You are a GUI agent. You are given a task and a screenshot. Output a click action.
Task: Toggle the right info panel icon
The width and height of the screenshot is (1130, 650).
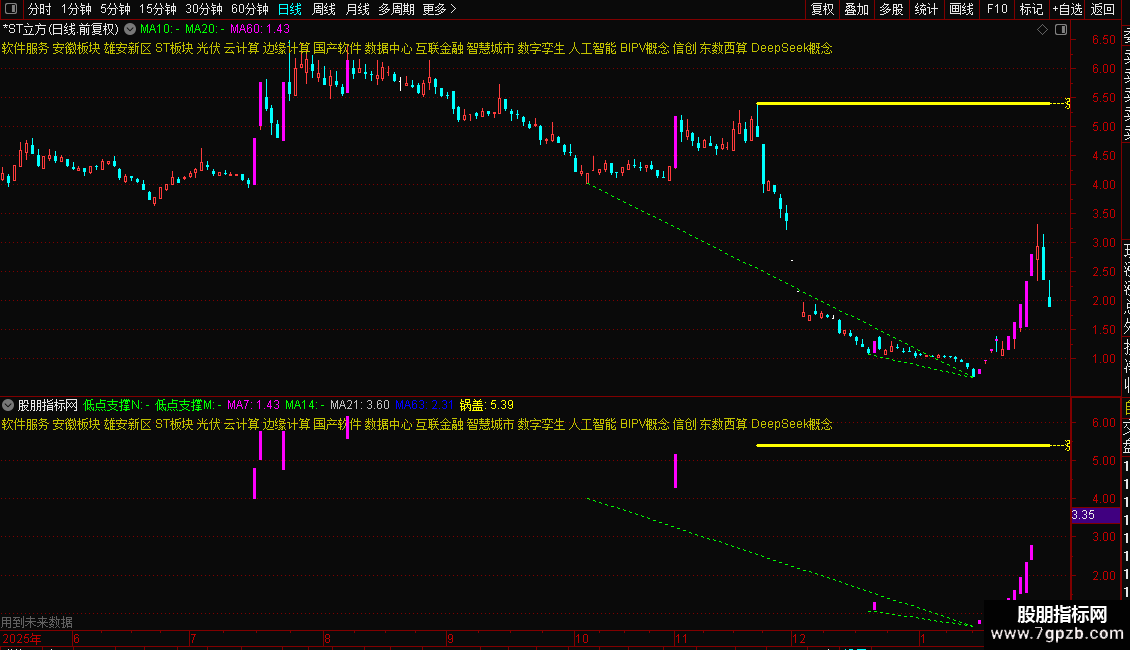point(1061,30)
